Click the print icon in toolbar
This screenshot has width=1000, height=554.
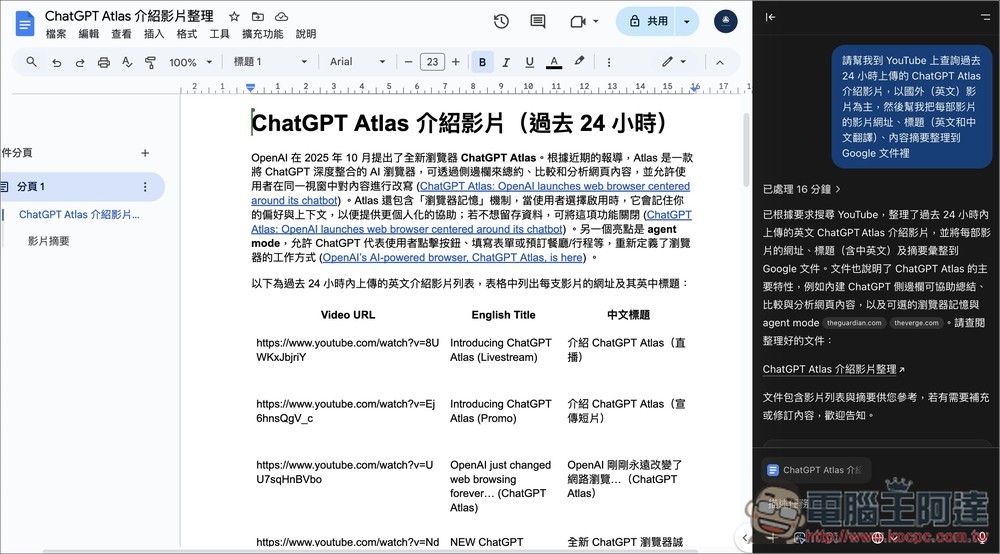103,62
